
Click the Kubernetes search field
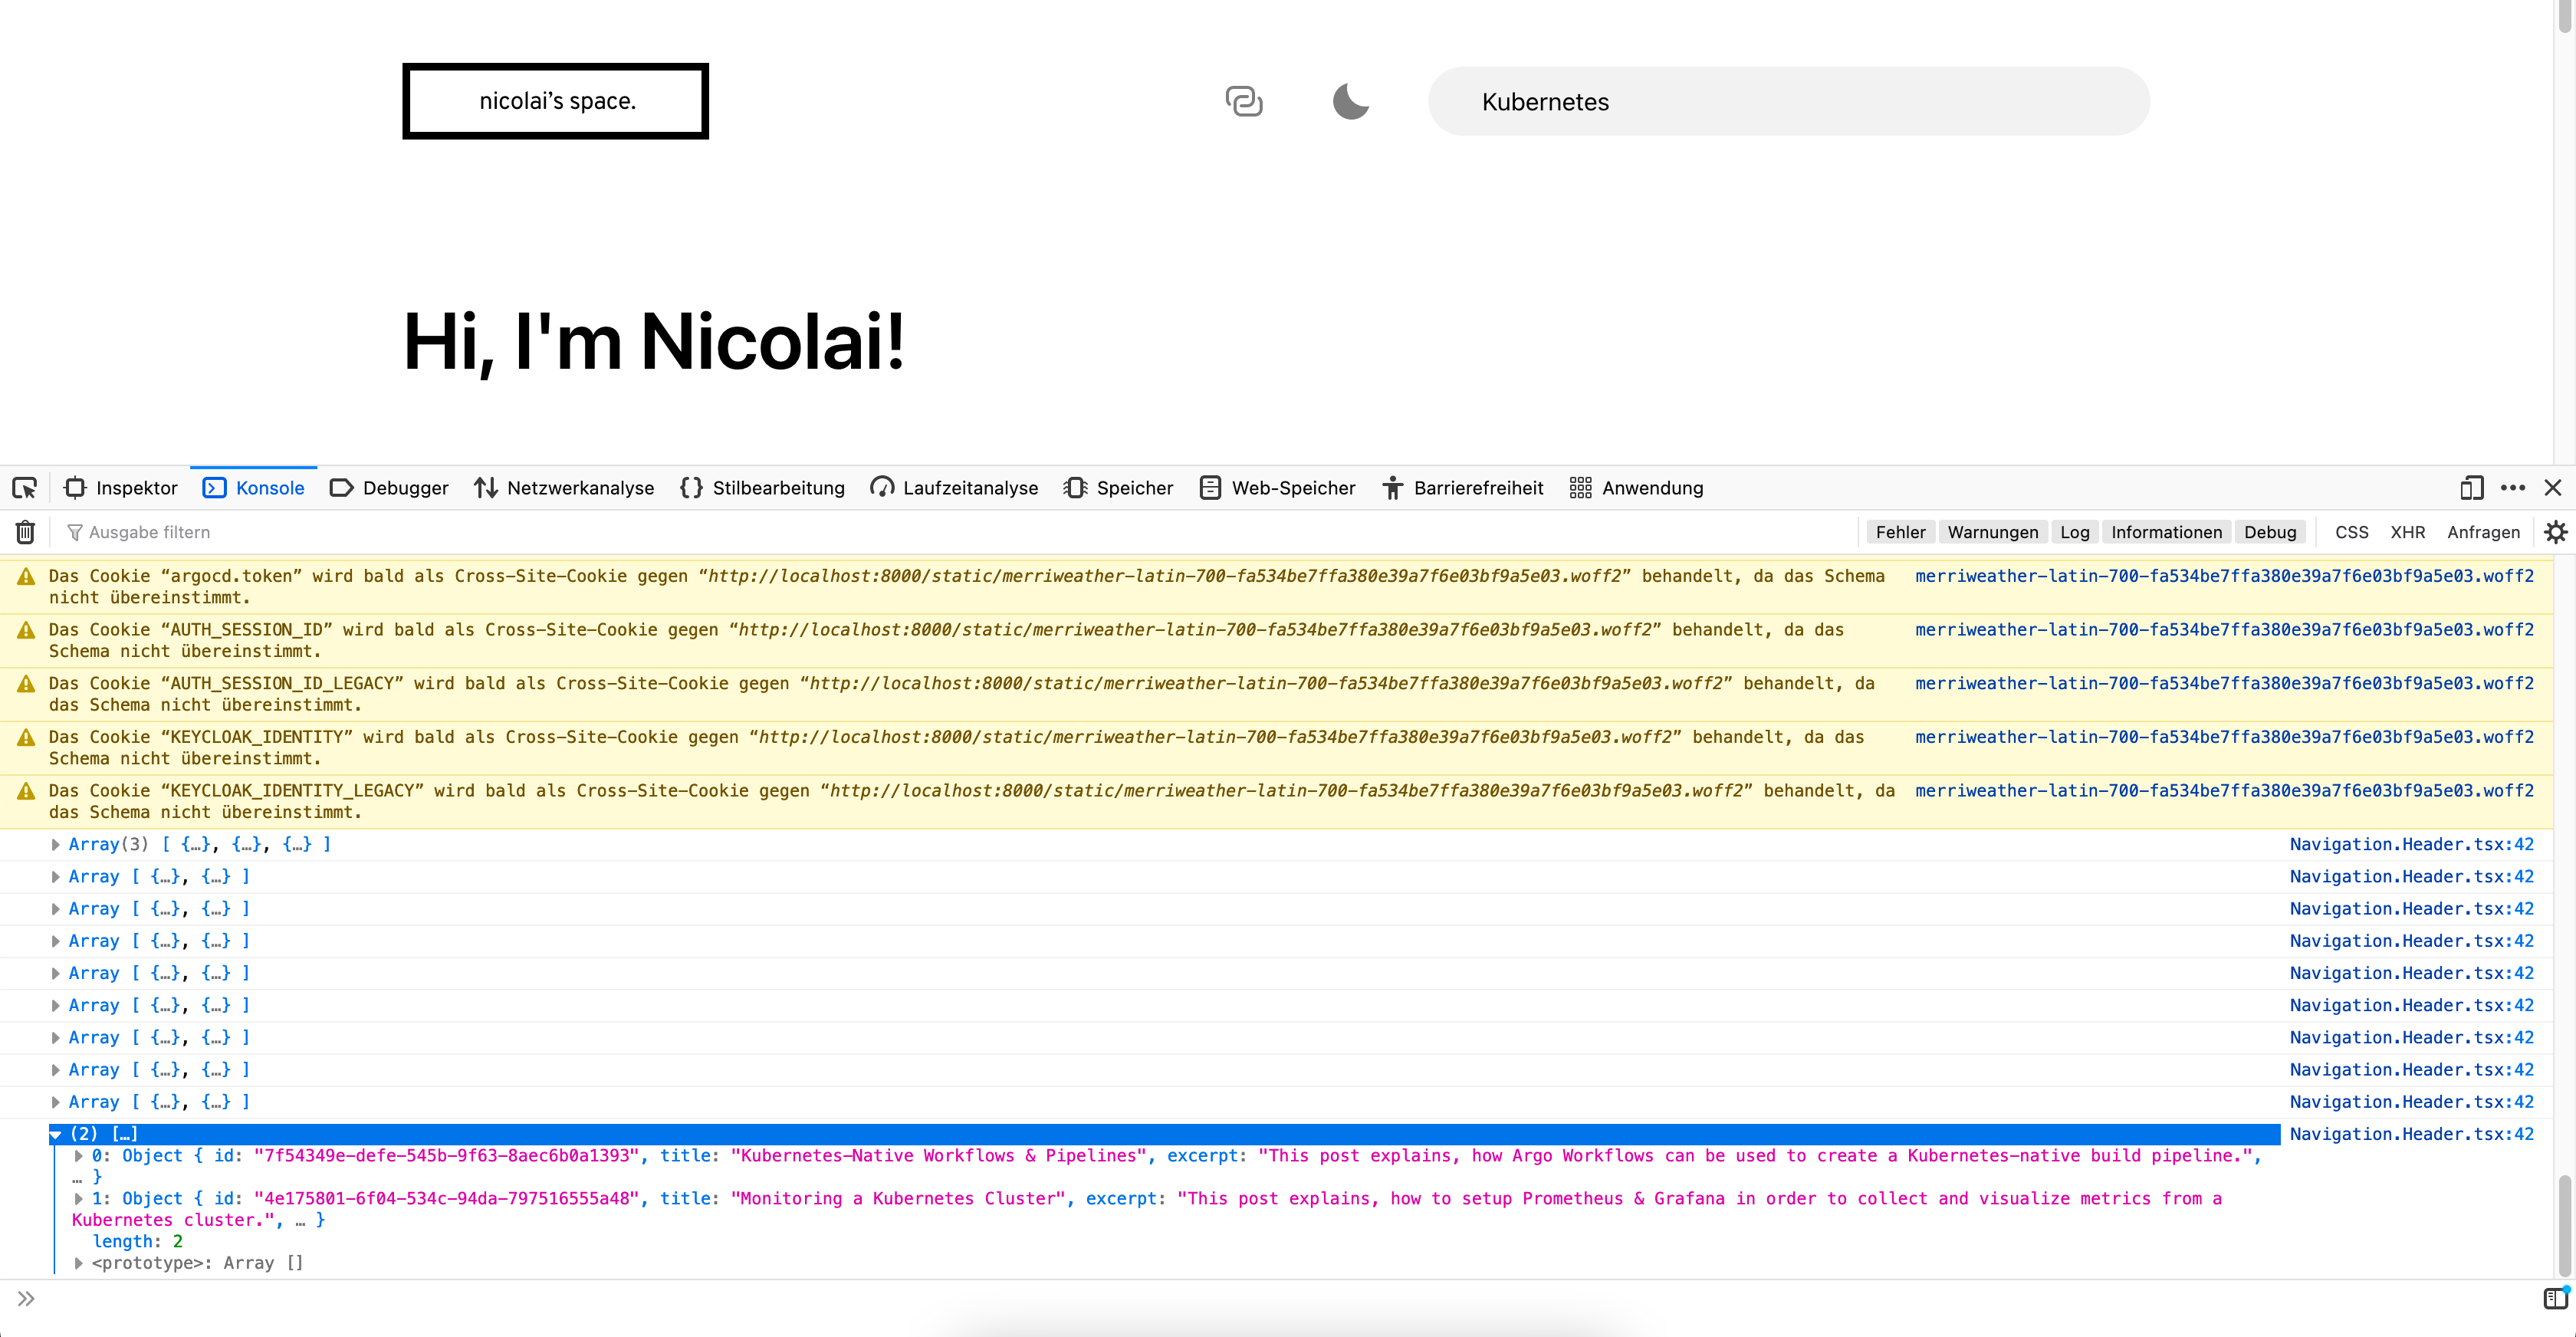1788,101
